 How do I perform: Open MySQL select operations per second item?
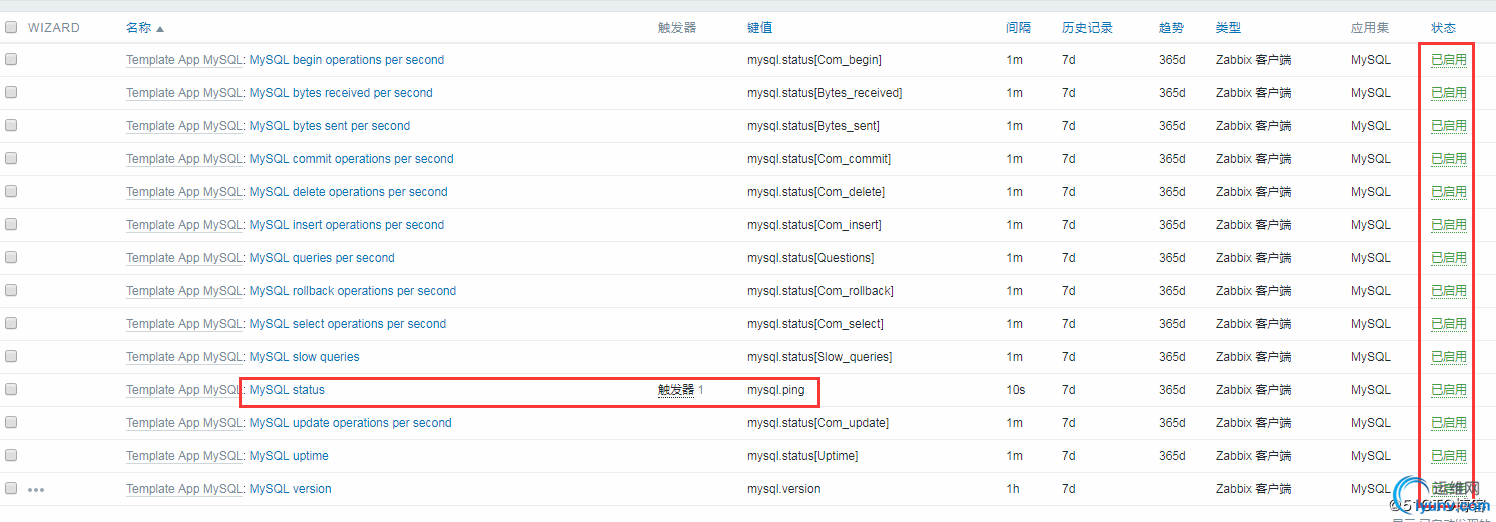347,324
